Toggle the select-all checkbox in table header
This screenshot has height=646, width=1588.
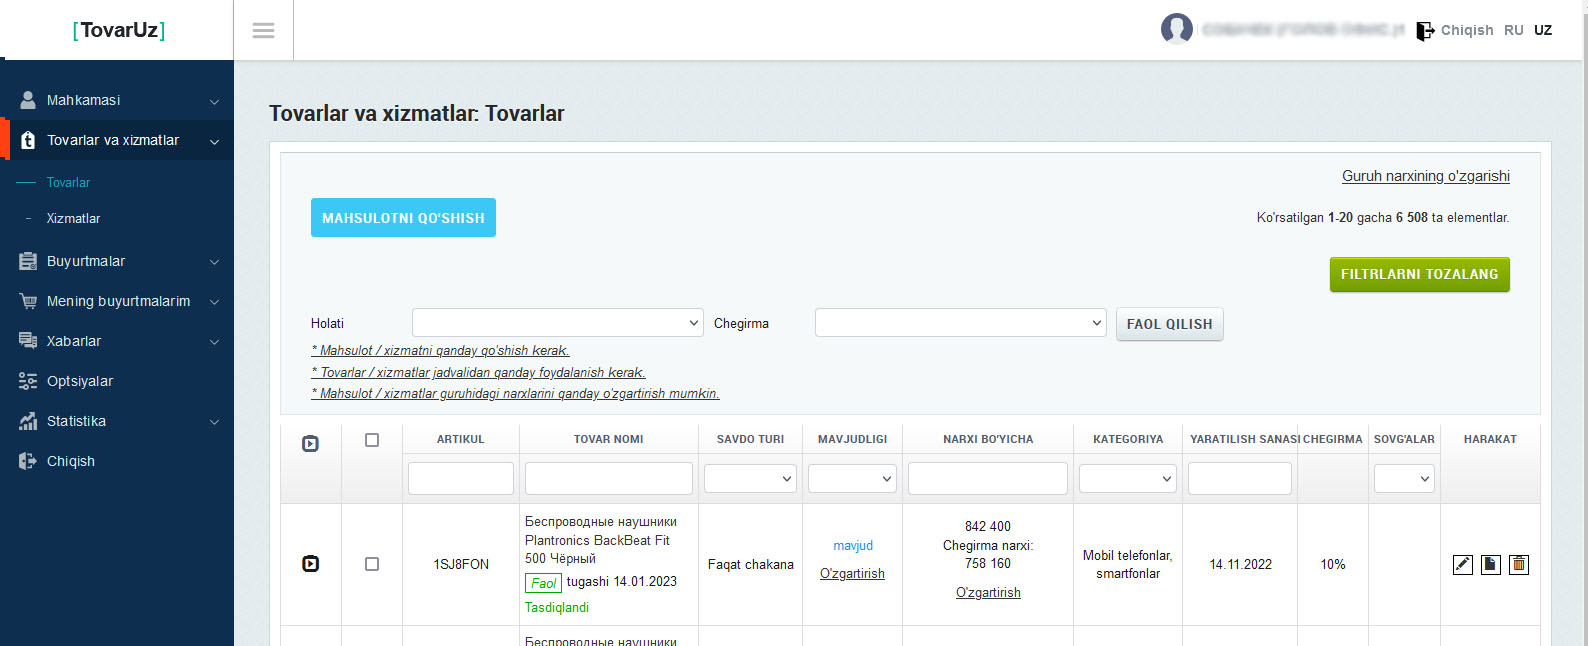click(372, 440)
